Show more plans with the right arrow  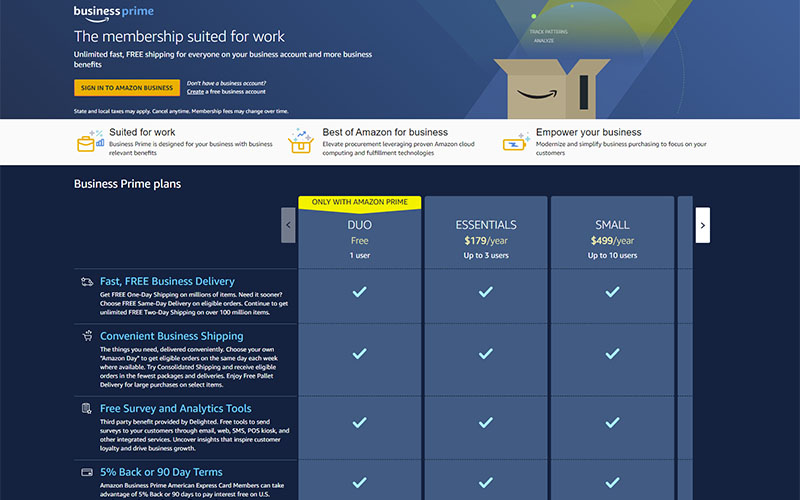tap(703, 225)
